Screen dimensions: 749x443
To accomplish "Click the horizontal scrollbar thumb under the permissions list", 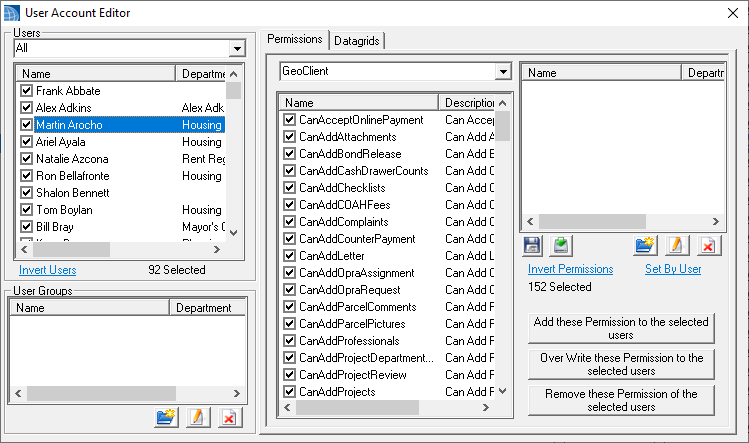I will (x=357, y=407).
